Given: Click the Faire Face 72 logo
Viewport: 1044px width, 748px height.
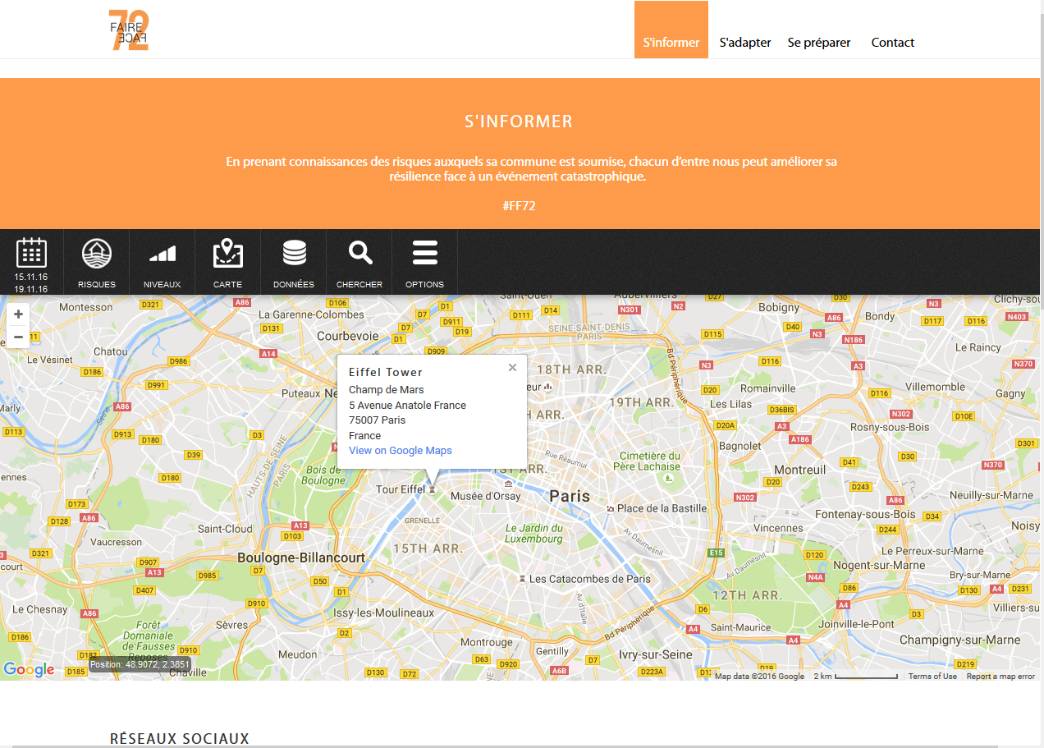Looking at the screenshot, I should click(129, 30).
